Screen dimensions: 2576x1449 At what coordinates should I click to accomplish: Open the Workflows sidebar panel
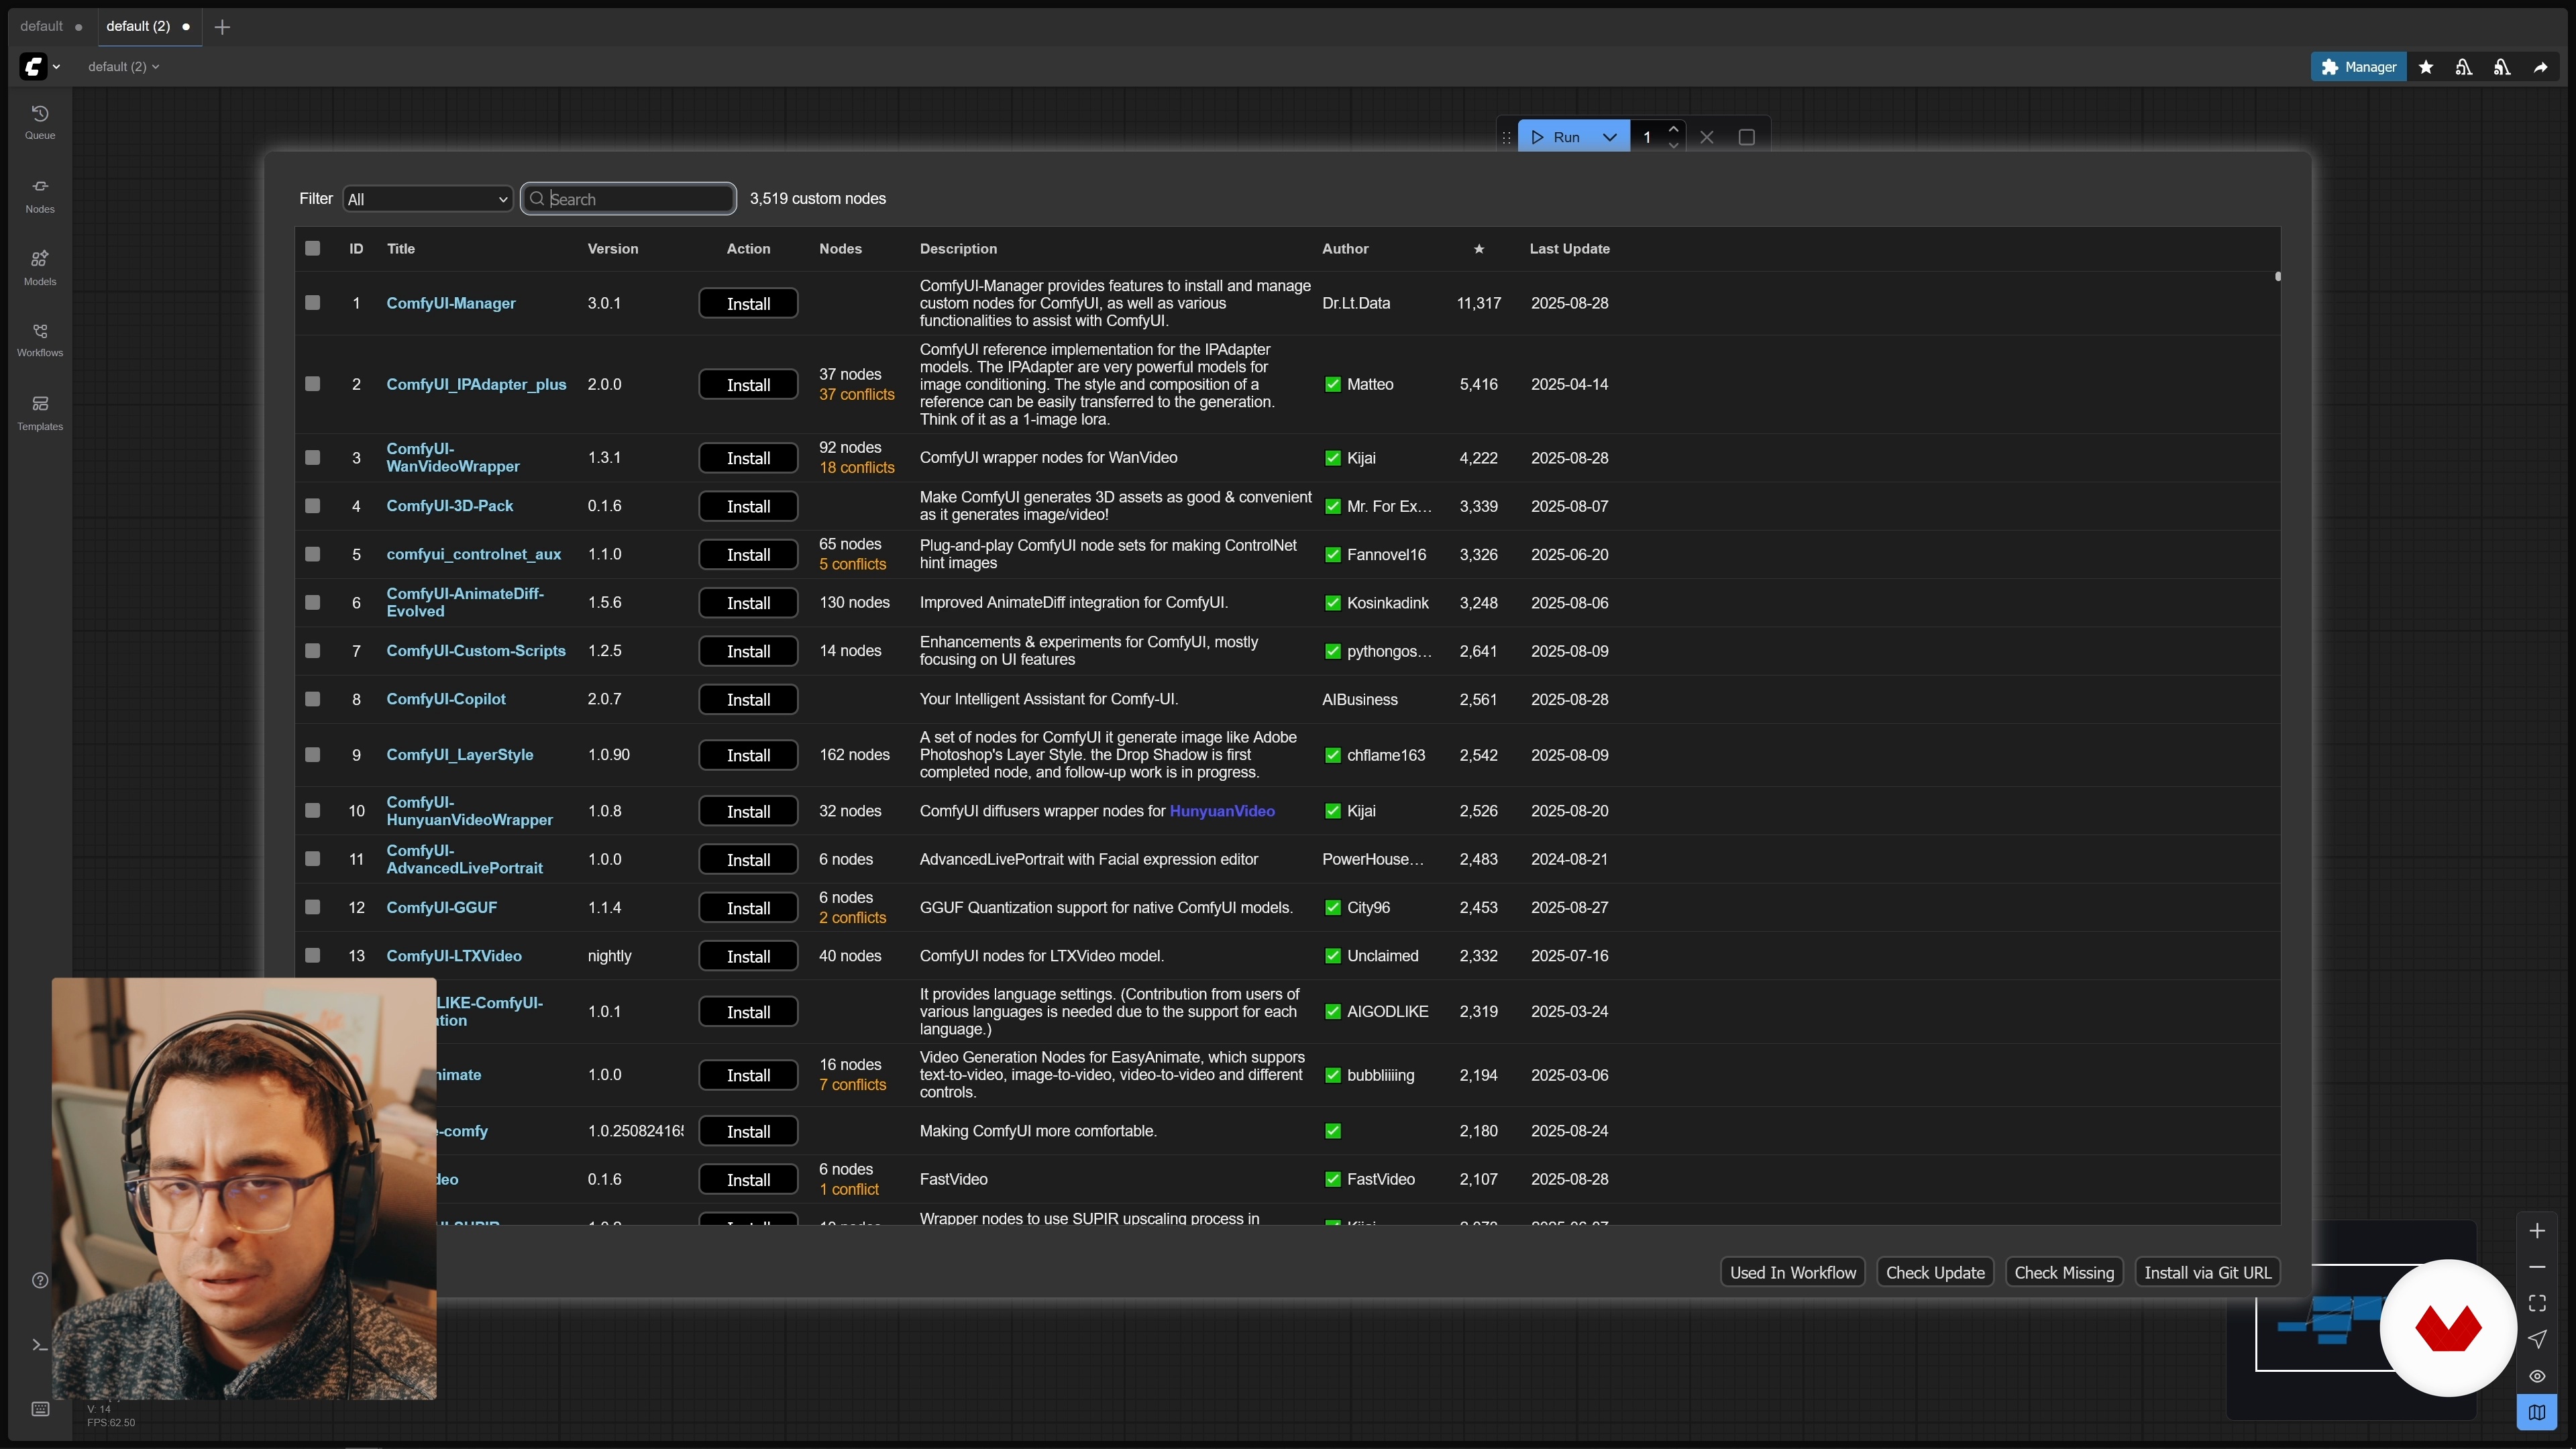pyautogui.click(x=40, y=340)
